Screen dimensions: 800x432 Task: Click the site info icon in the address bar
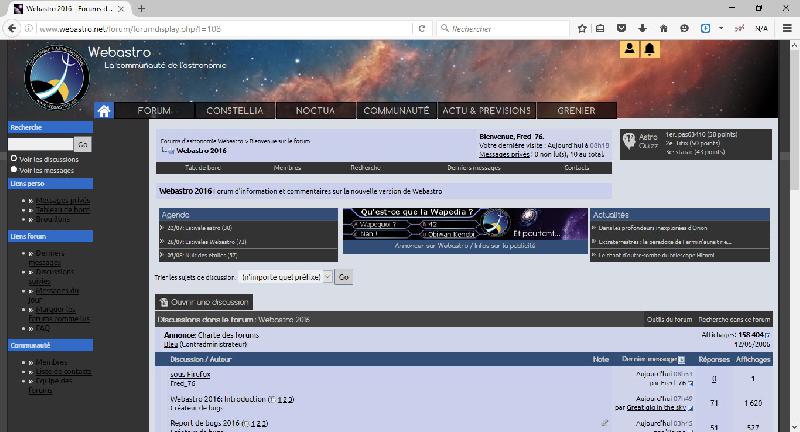coord(29,29)
